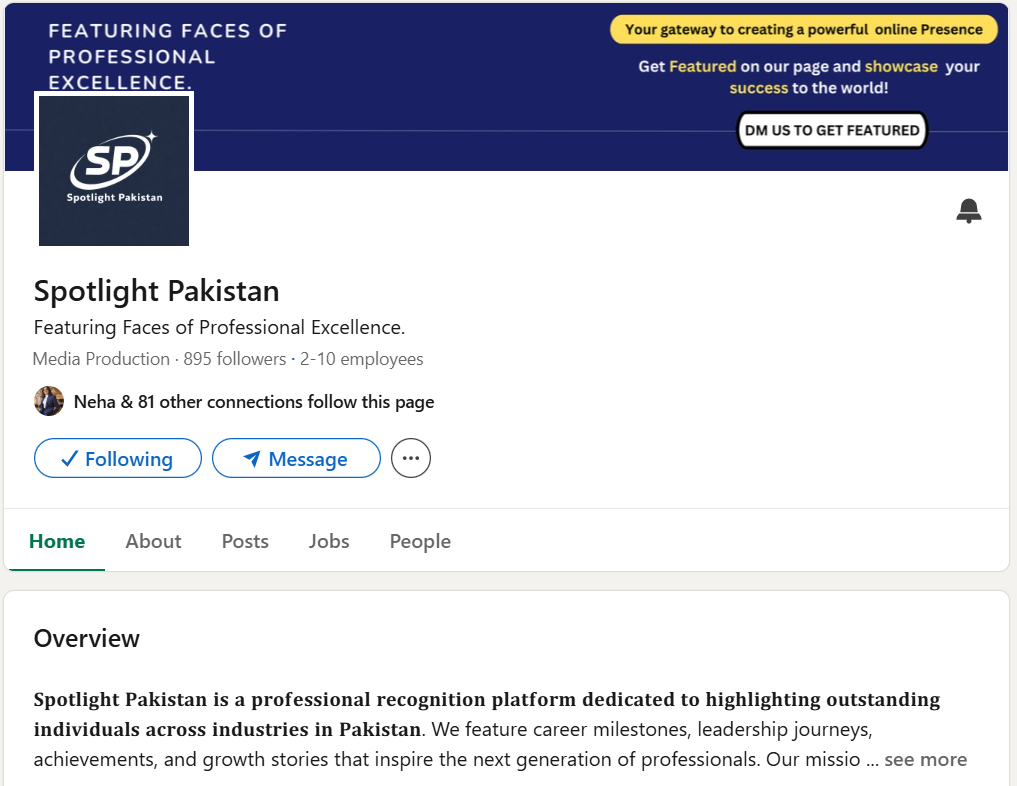This screenshot has height=786, width=1017.
Task: Expand overview with see more
Action: pyautogui.click(x=926, y=759)
